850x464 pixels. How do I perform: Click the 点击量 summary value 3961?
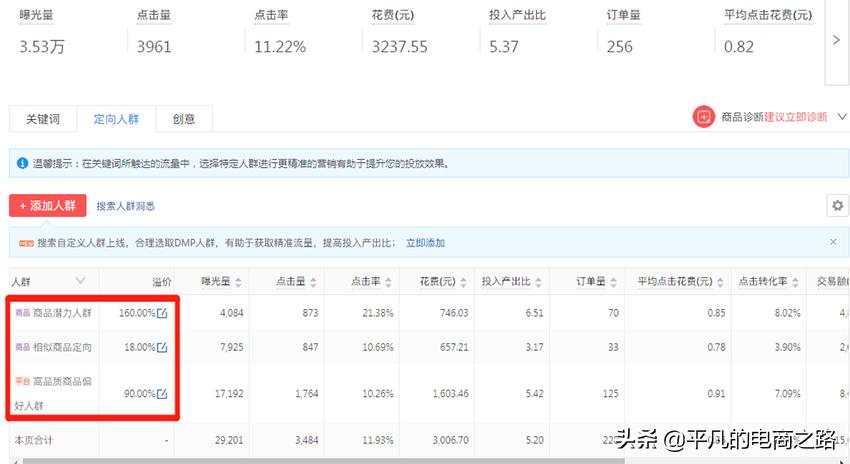tap(154, 47)
